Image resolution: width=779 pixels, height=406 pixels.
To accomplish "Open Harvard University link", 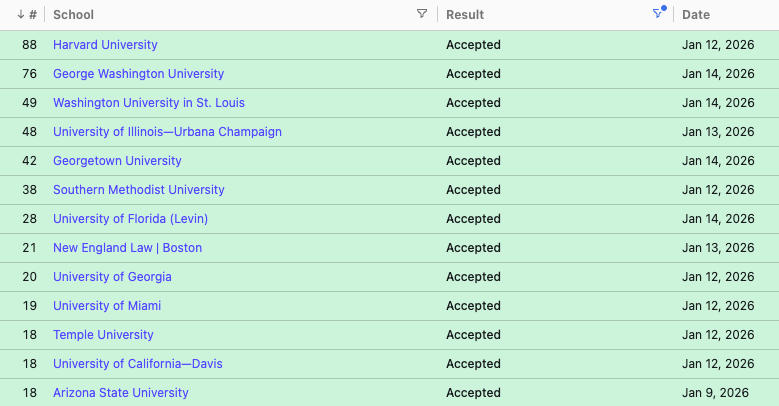I will tap(105, 45).
